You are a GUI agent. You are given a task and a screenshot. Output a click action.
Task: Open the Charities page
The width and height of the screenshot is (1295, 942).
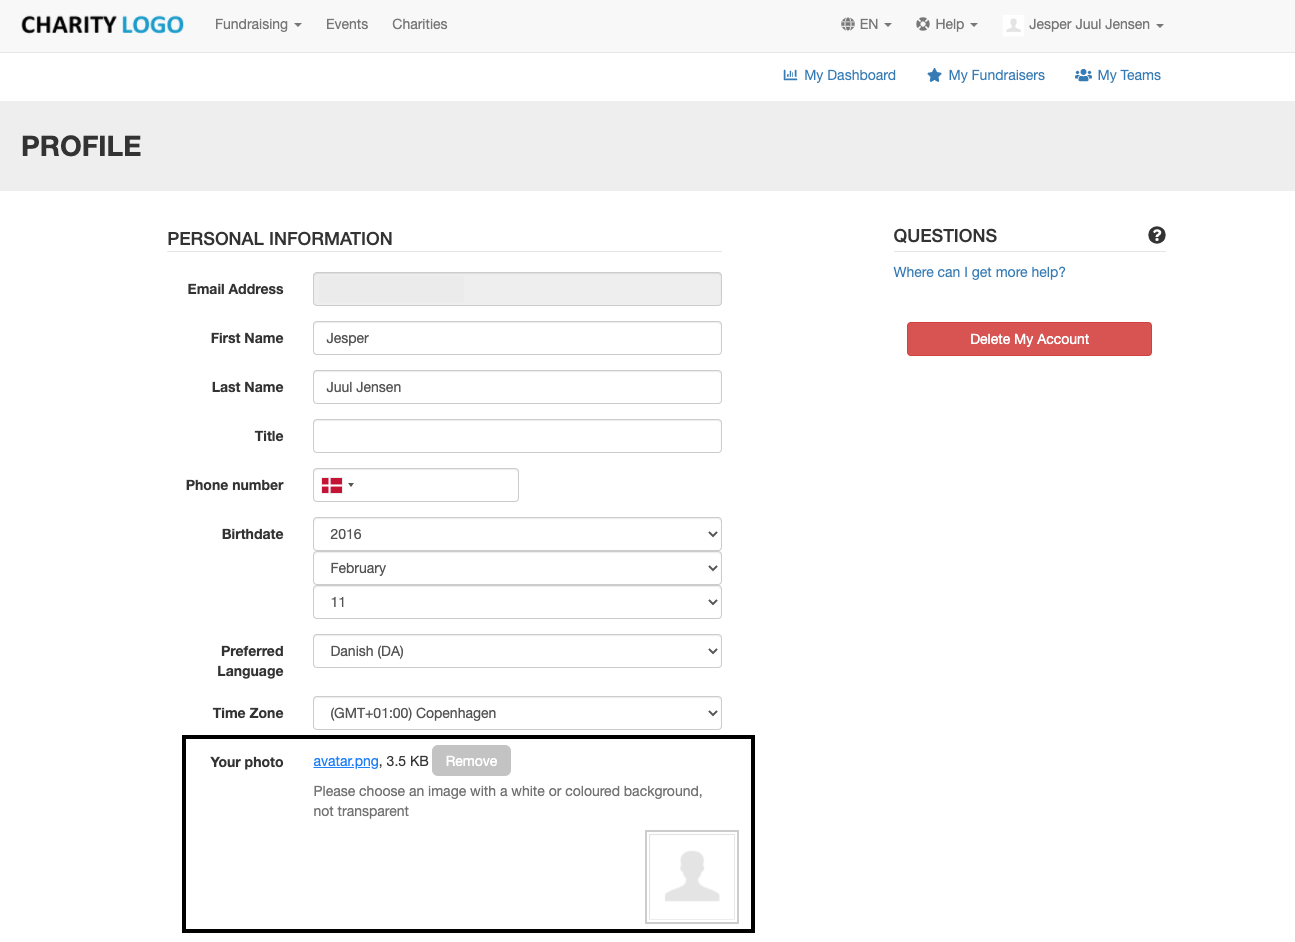pos(420,24)
